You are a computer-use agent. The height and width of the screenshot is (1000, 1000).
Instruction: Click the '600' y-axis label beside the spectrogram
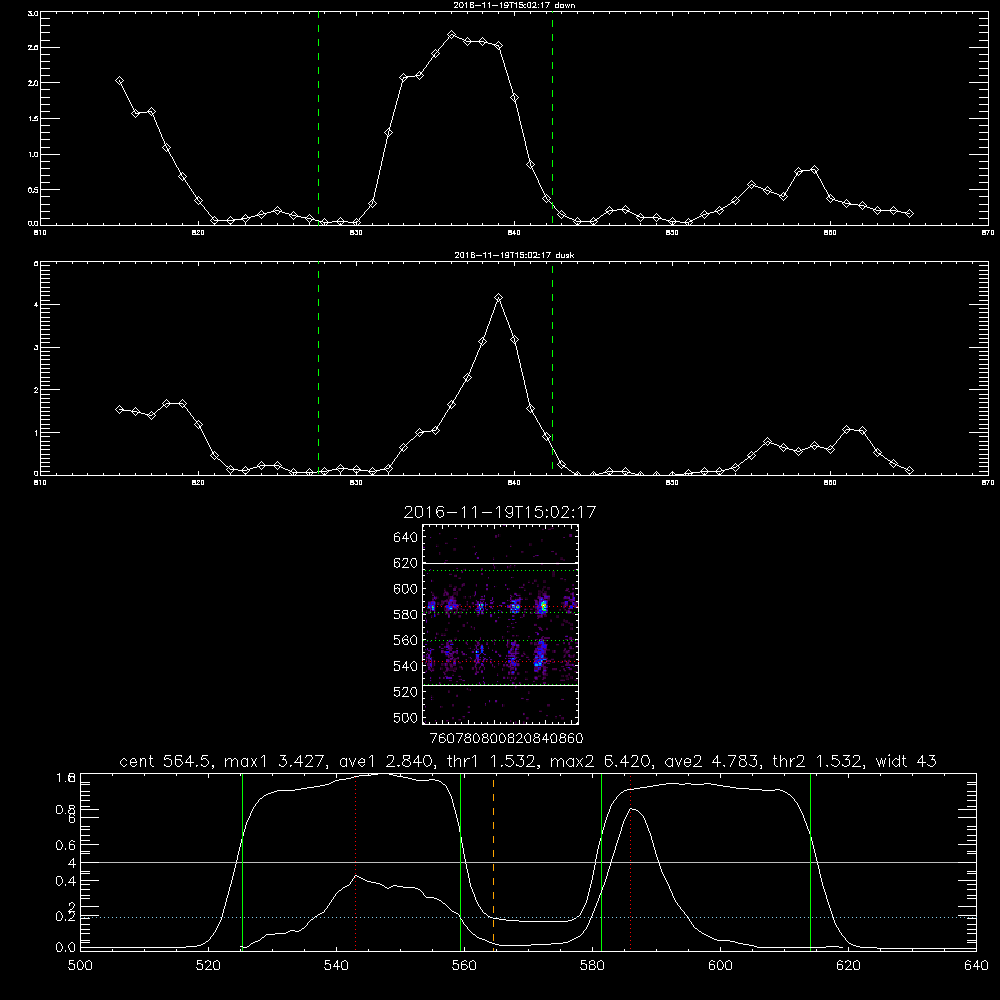coord(406,589)
